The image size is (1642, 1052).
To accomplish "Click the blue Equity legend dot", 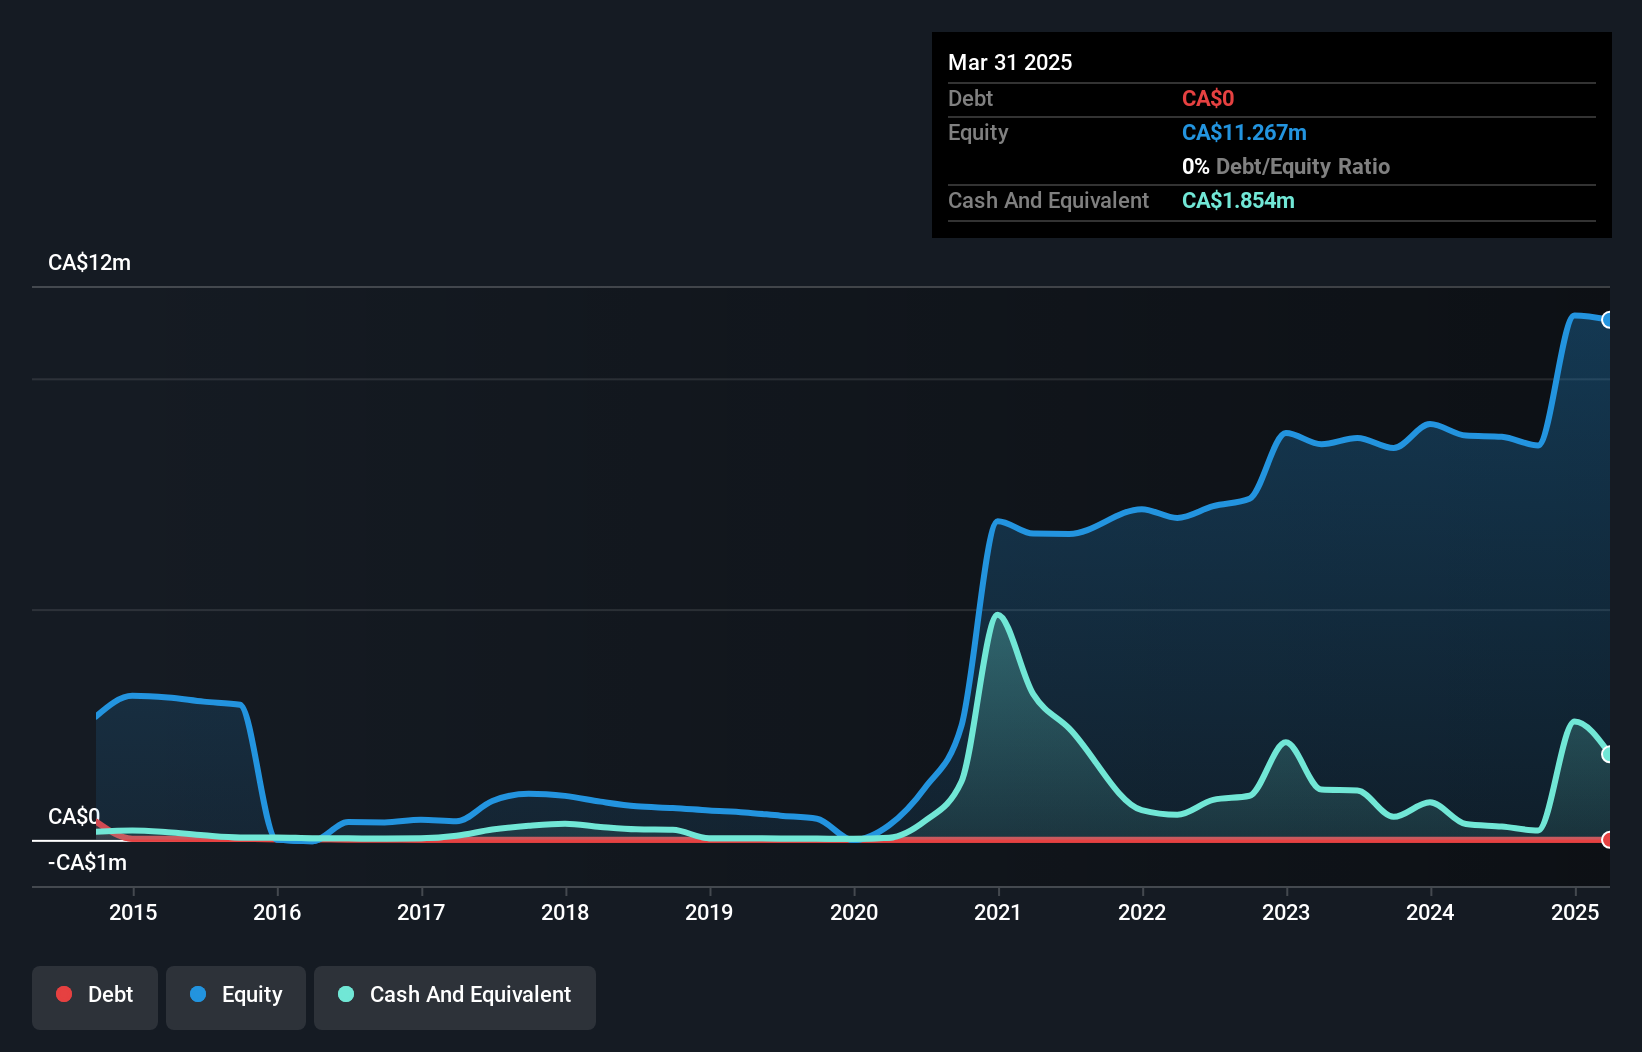I will (x=198, y=995).
